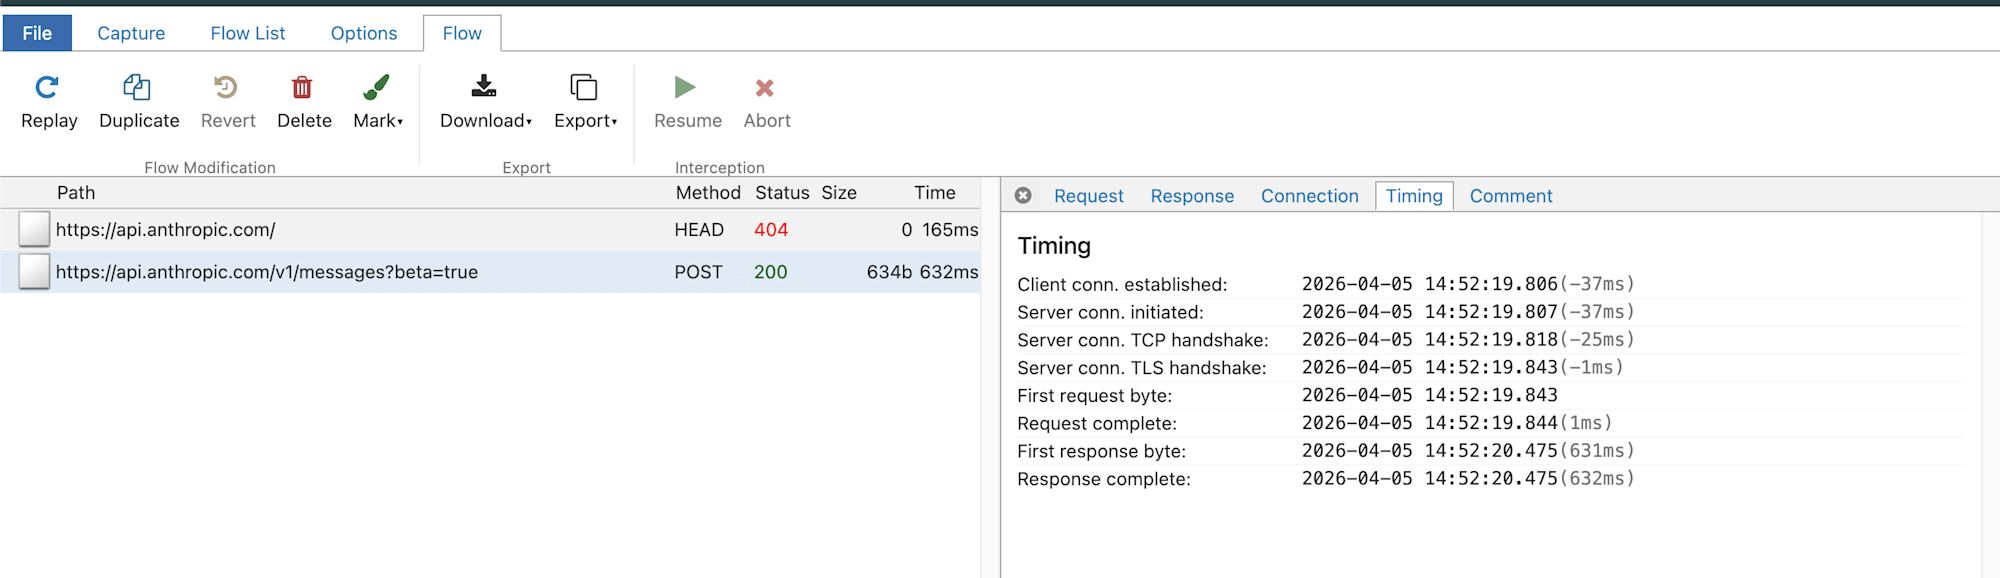
Task: Resume the intercepted flow
Action: [x=686, y=88]
